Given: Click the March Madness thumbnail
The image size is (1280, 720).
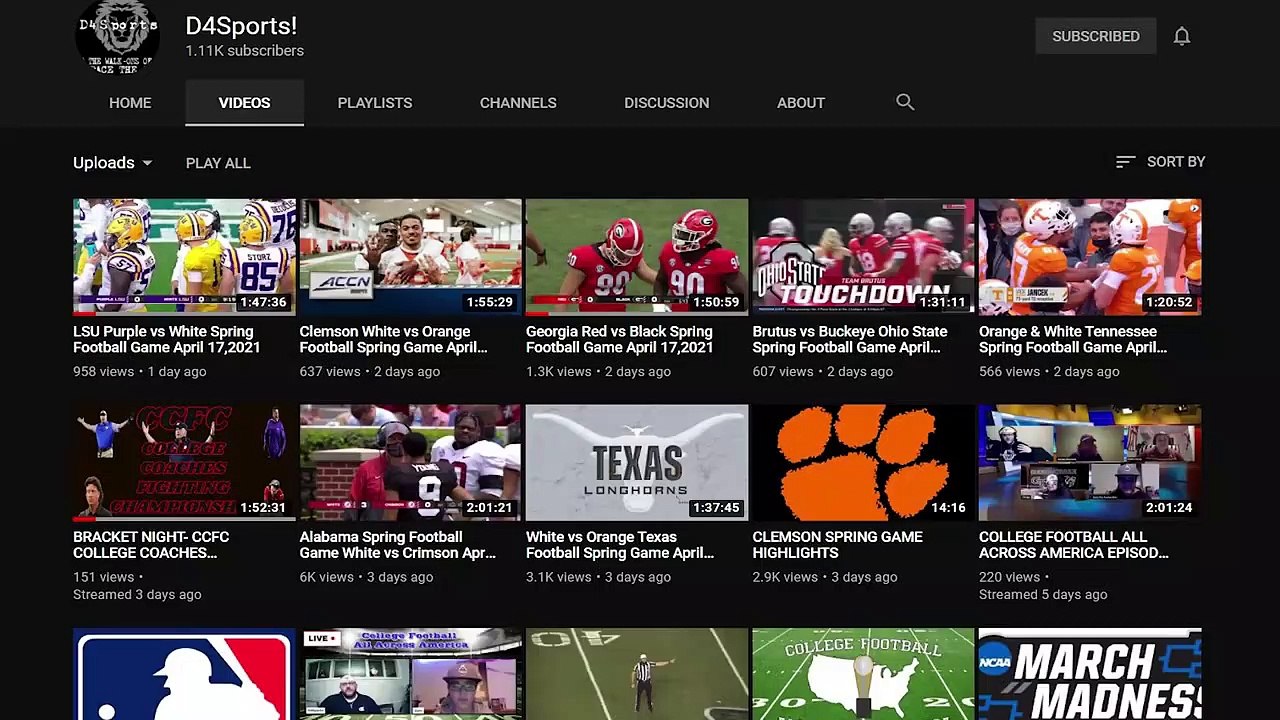Looking at the screenshot, I should tap(1090, 674).
